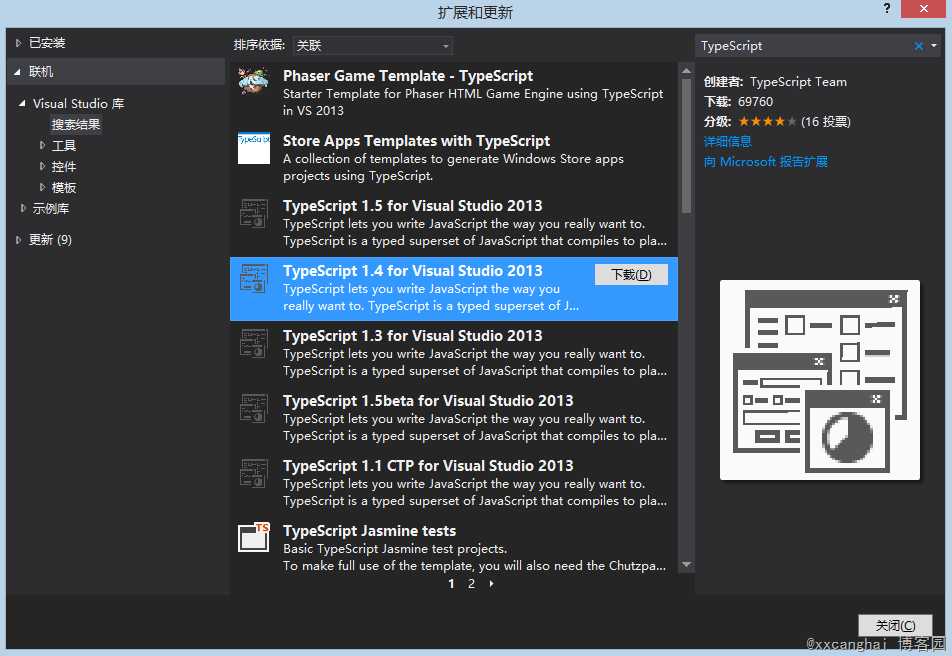Expand the 控件 tree node
952x656 pixels.
(x=42, y=166)
